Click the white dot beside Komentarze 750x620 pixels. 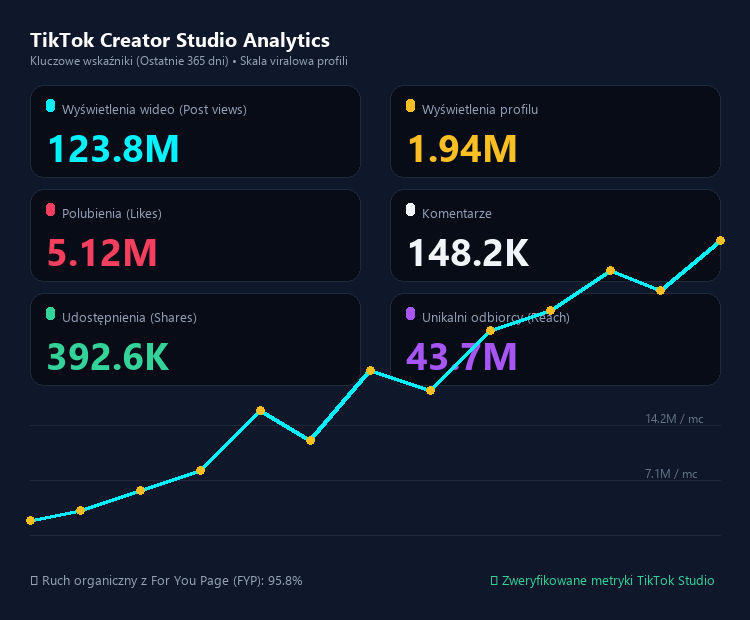pyautogui.click(x=410, y=210)
